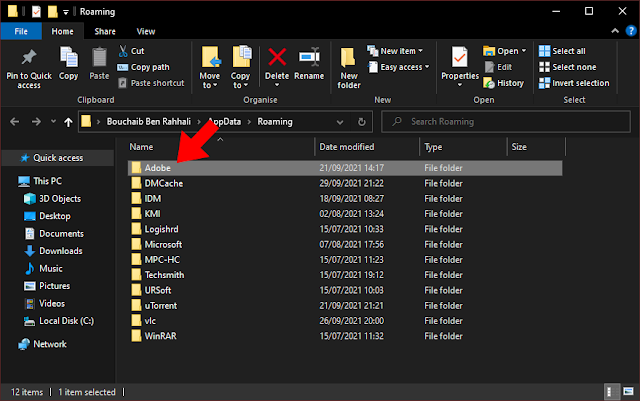Go up one folder level
Screen dimensions: 640x401
68,122
